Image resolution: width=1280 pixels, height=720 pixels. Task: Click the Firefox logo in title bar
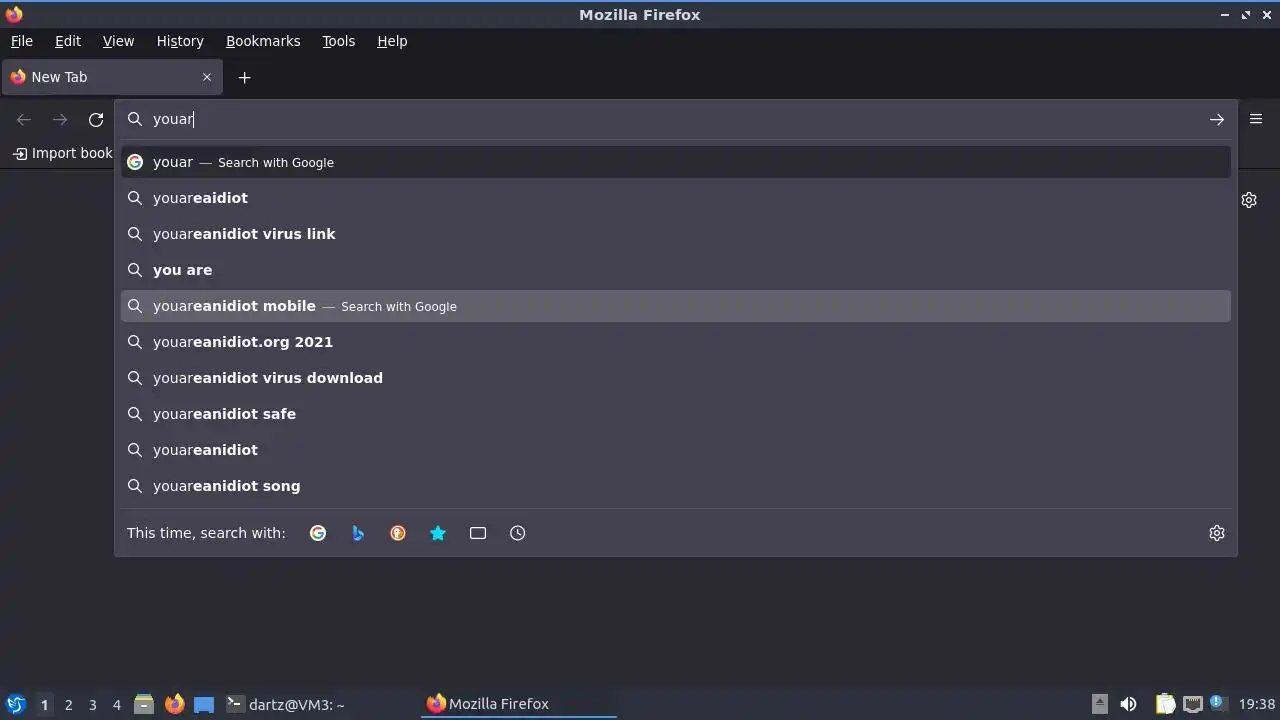coord(14,14)
